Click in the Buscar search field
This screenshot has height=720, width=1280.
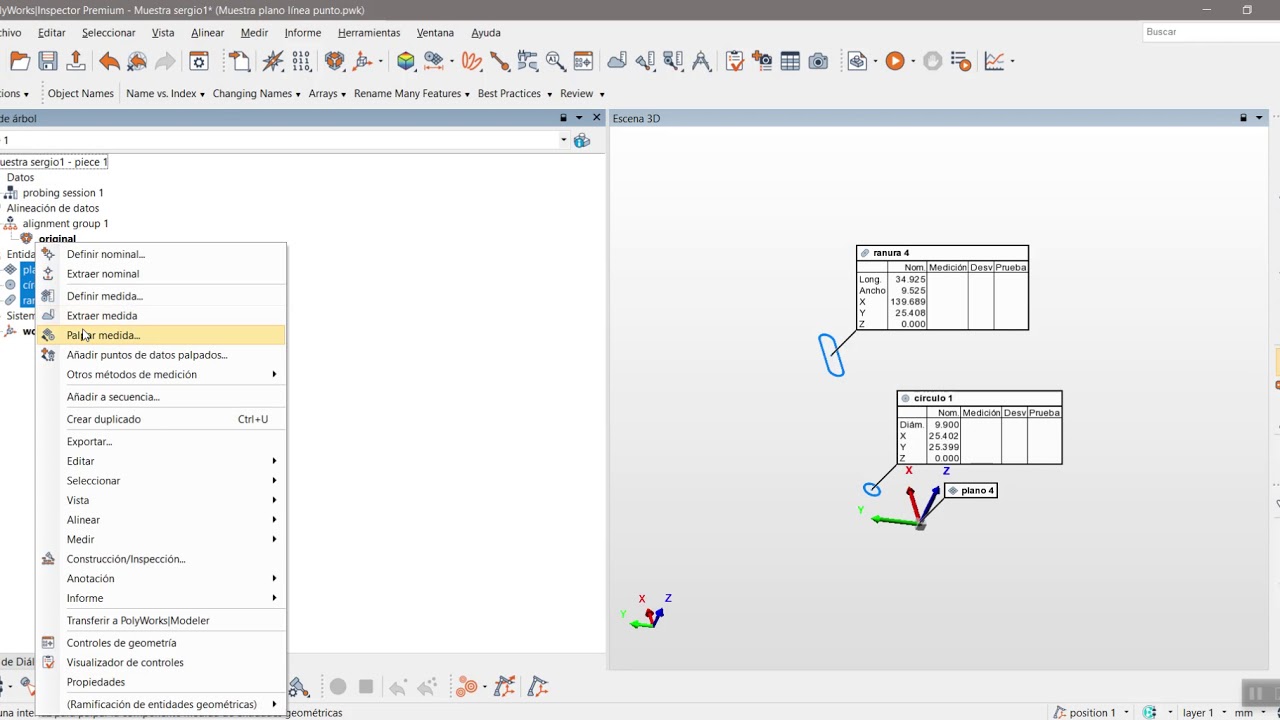(x=1210, y=32)
